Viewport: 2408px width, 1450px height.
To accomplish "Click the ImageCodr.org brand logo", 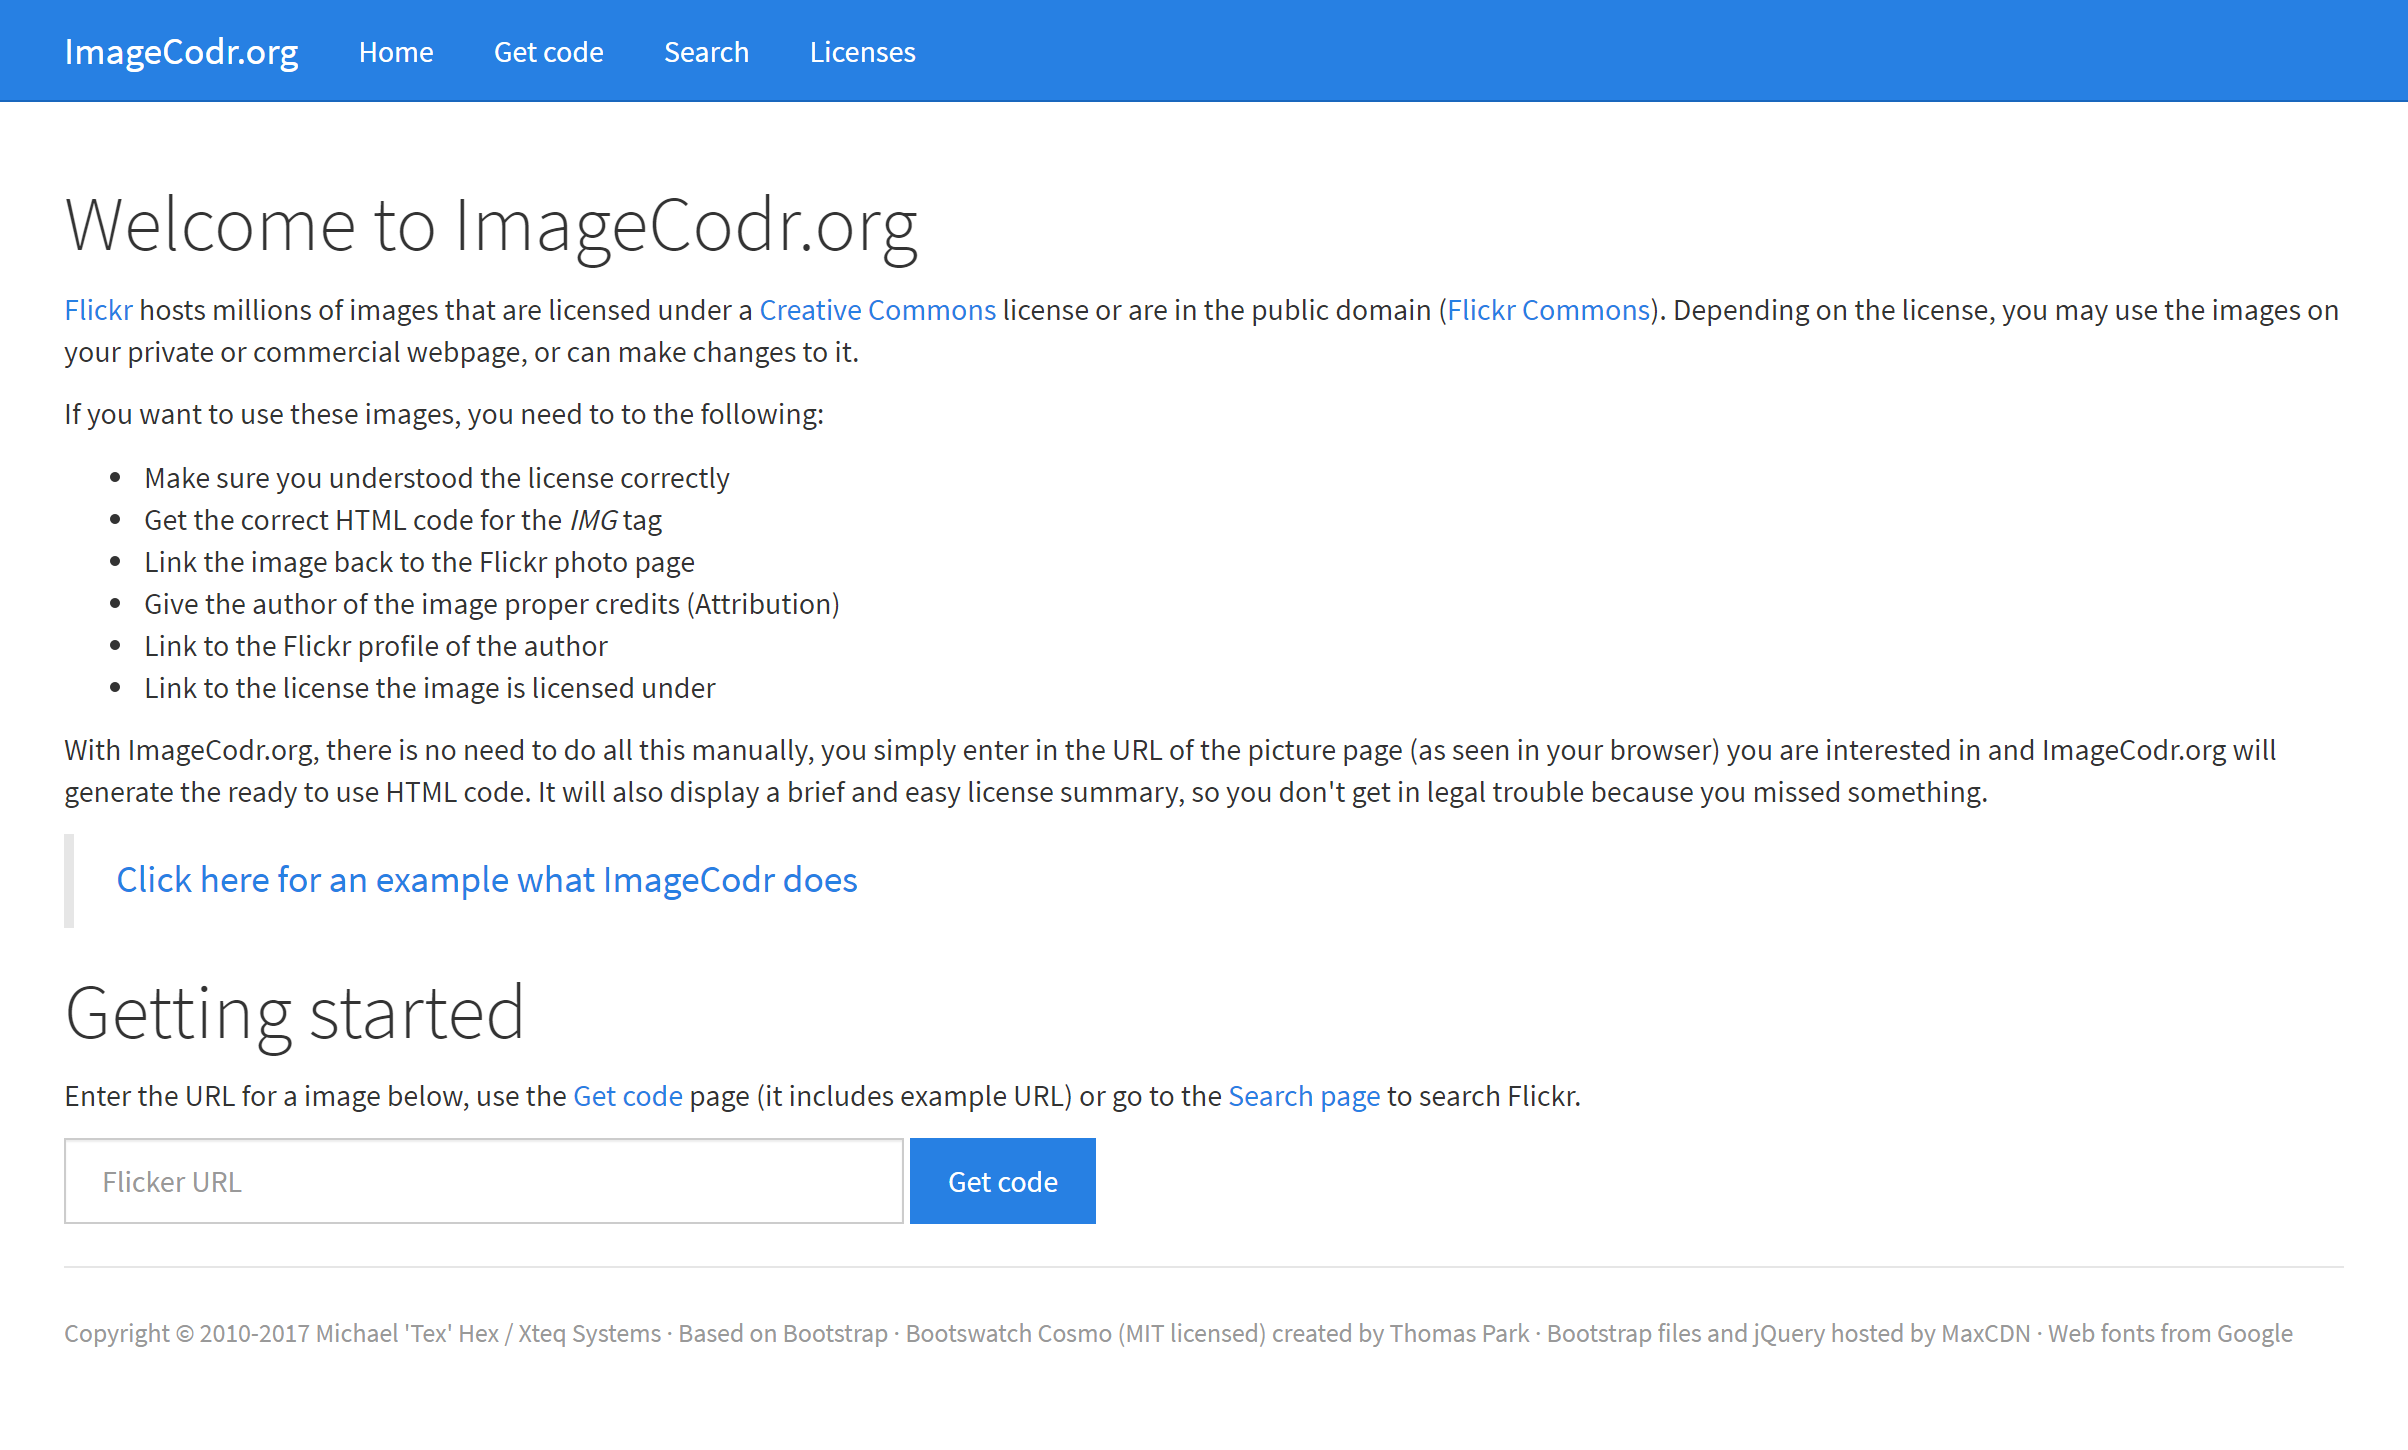I will pos(181,51).
